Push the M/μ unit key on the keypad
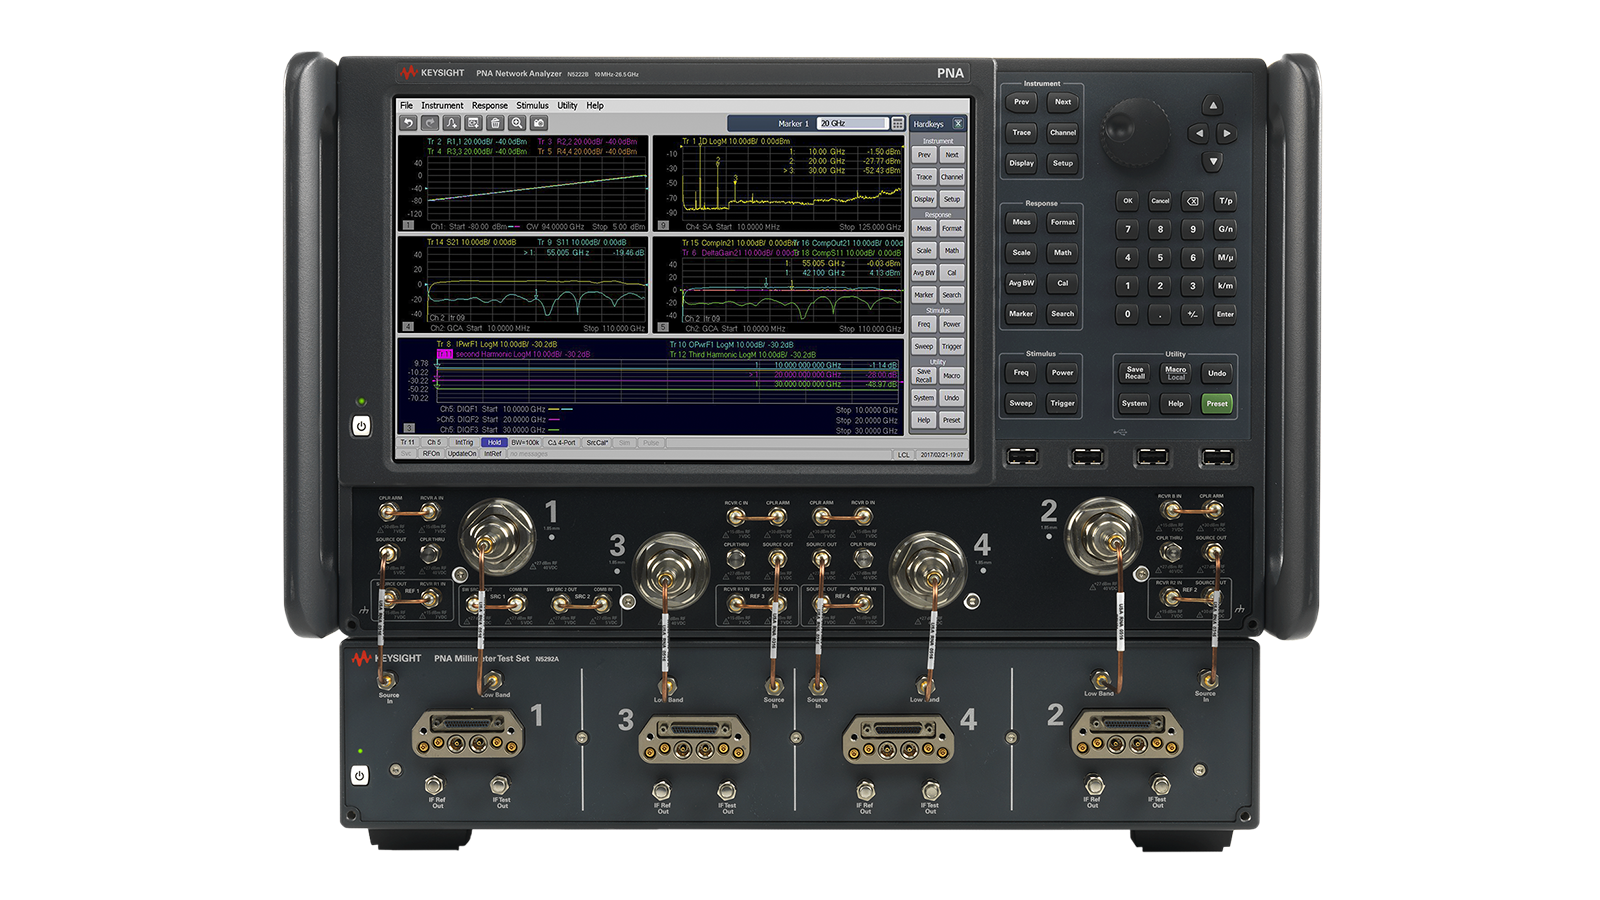Image resolution: width=1600 pixels, height=900 pixels. 1225,257
